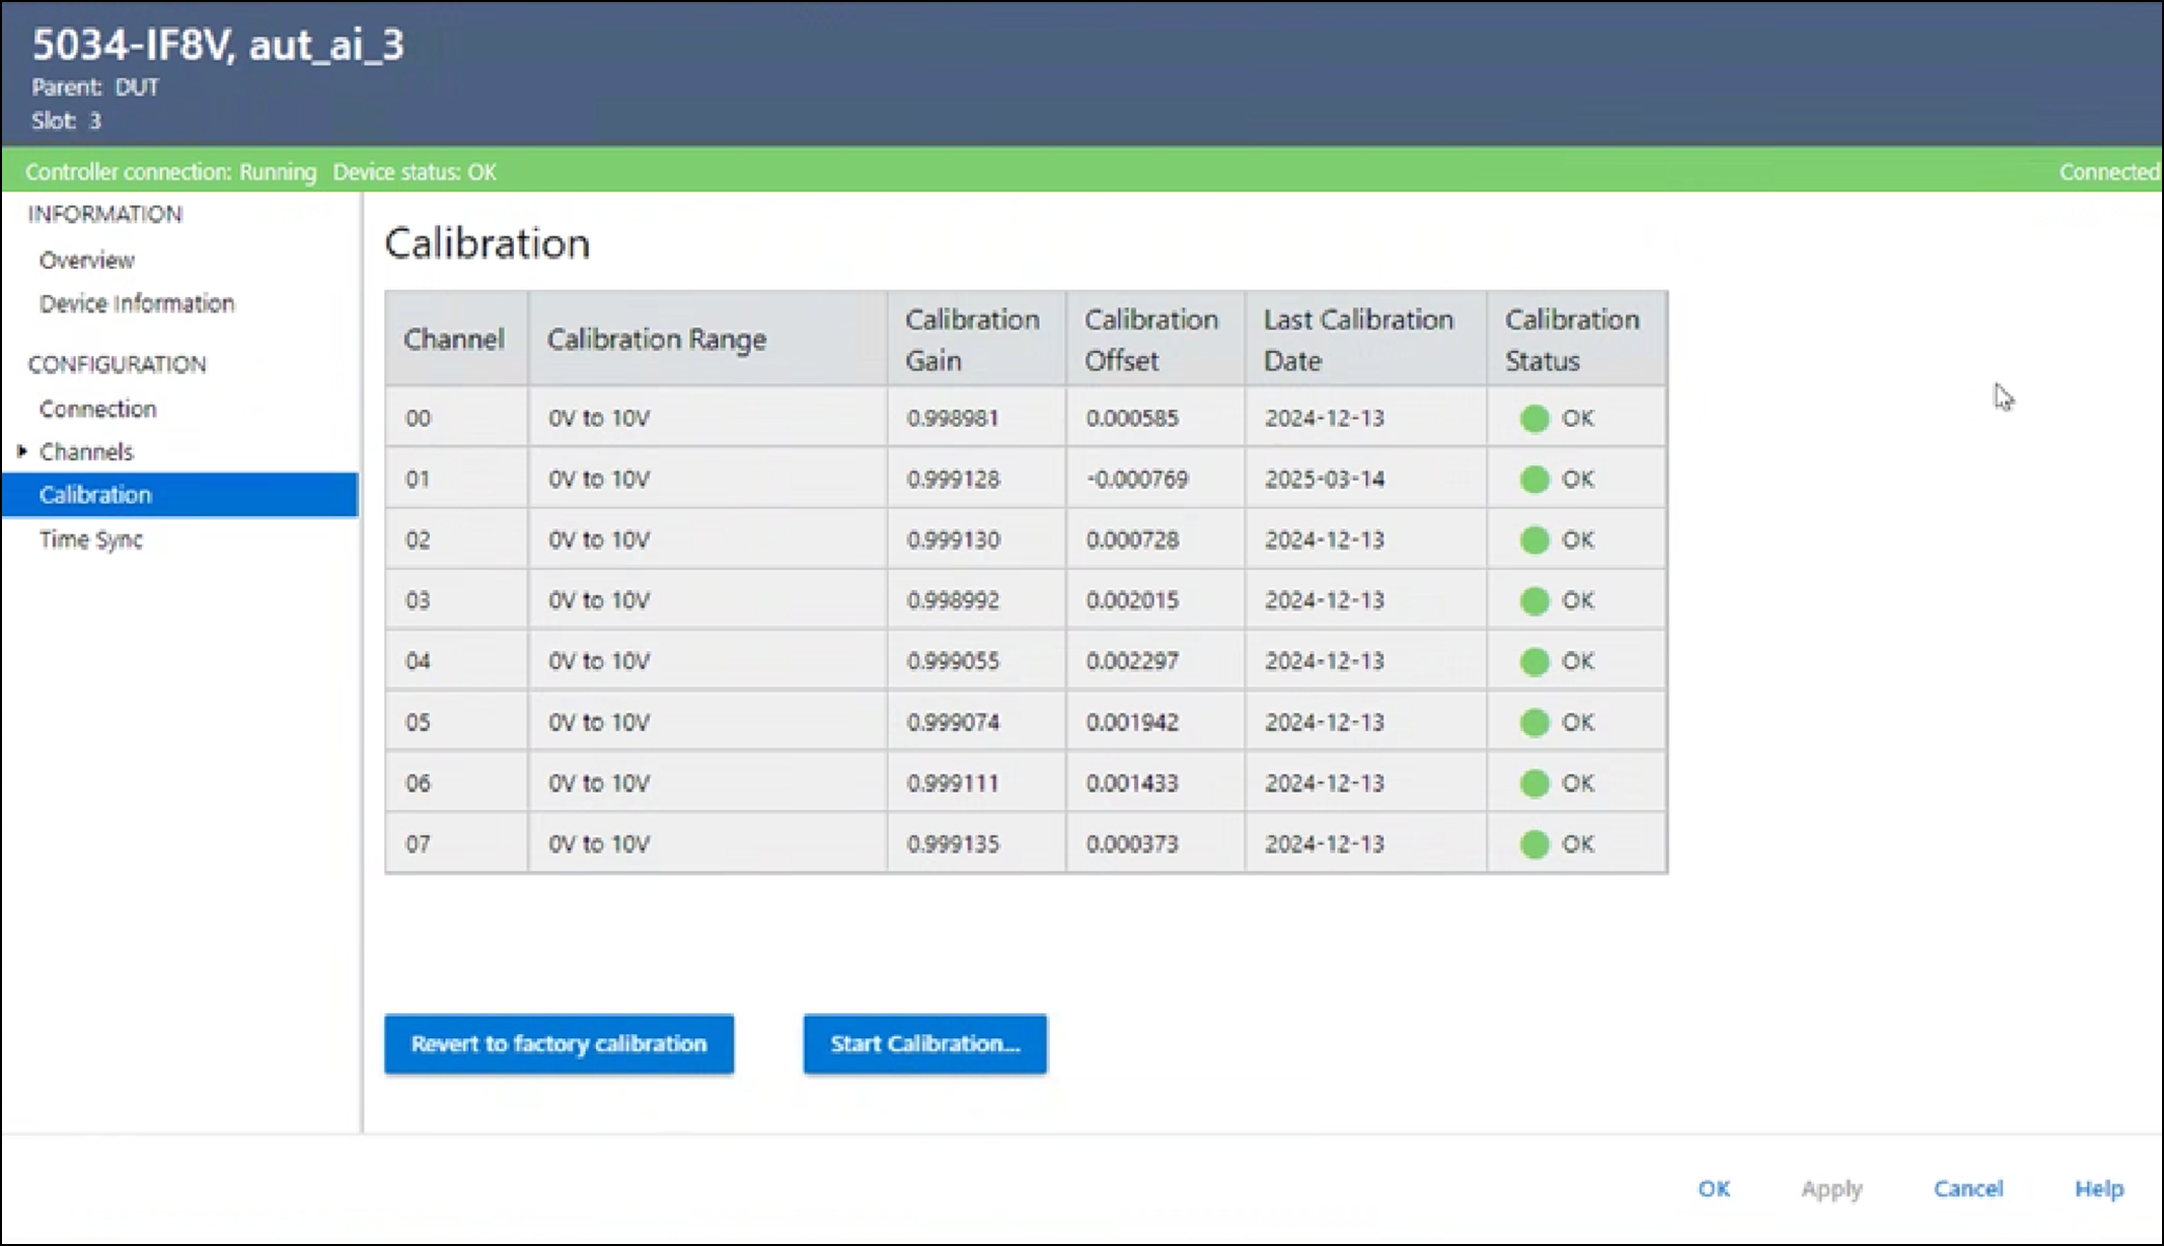Click the Apply link
Viewport: 2164px width, 1246px height.
point(1831,1189)
